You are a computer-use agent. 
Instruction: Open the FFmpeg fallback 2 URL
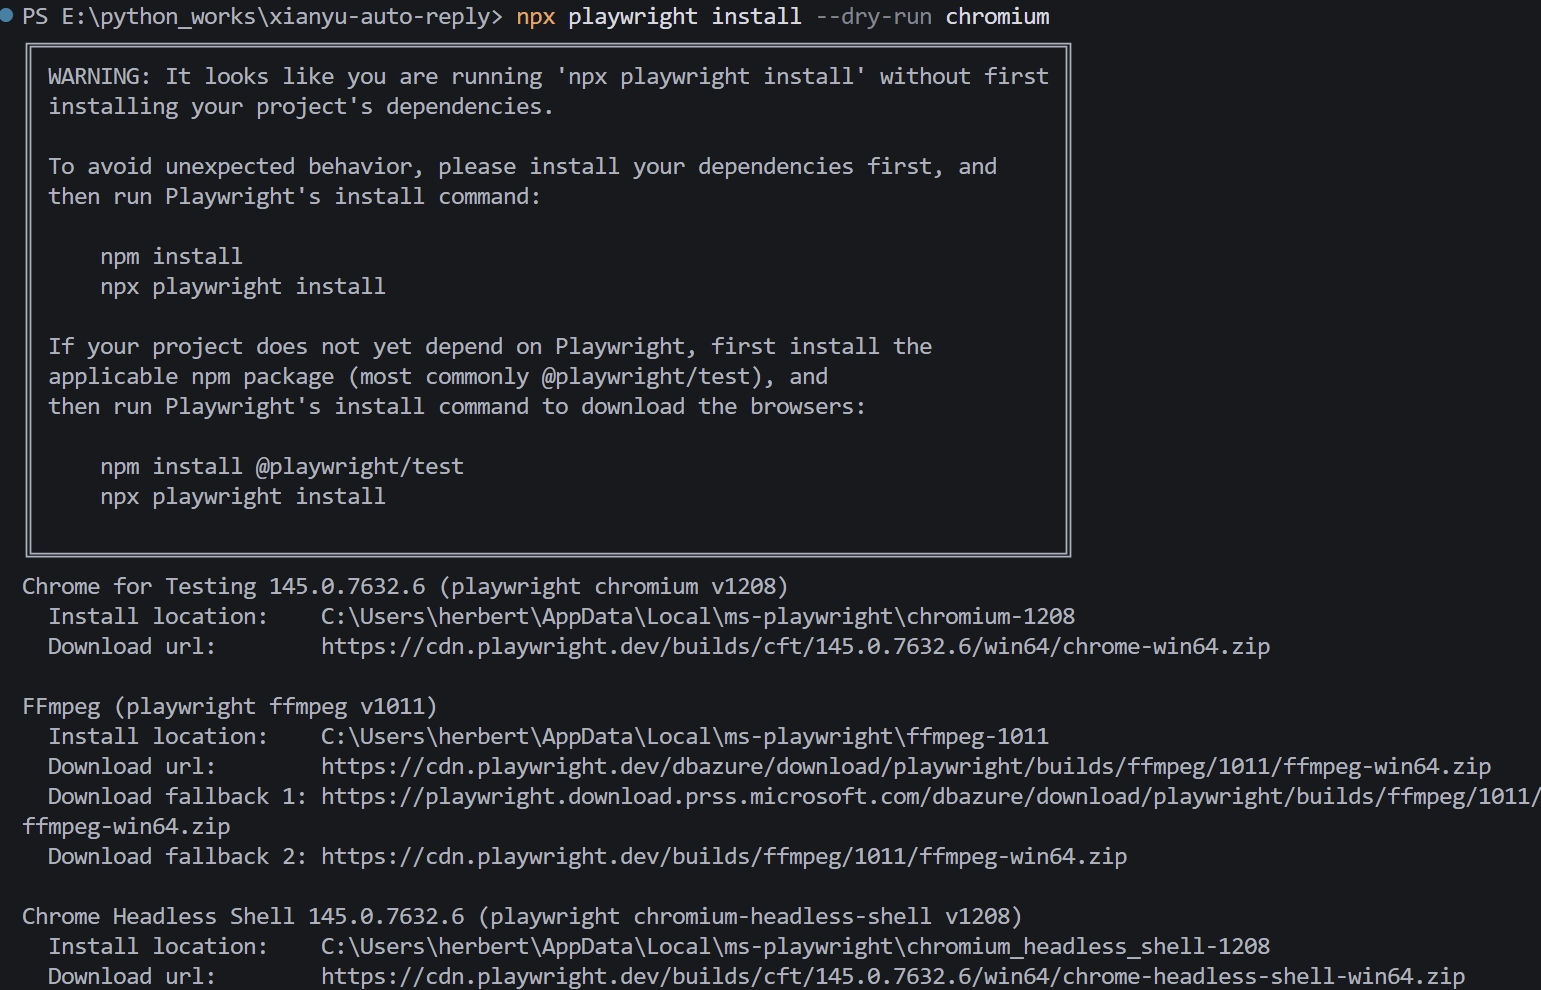pyautogui.click(x=723, y=857)
